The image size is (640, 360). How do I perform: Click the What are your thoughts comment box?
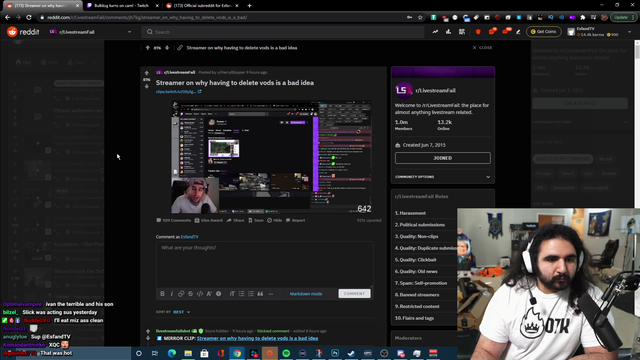pos(264,264)
